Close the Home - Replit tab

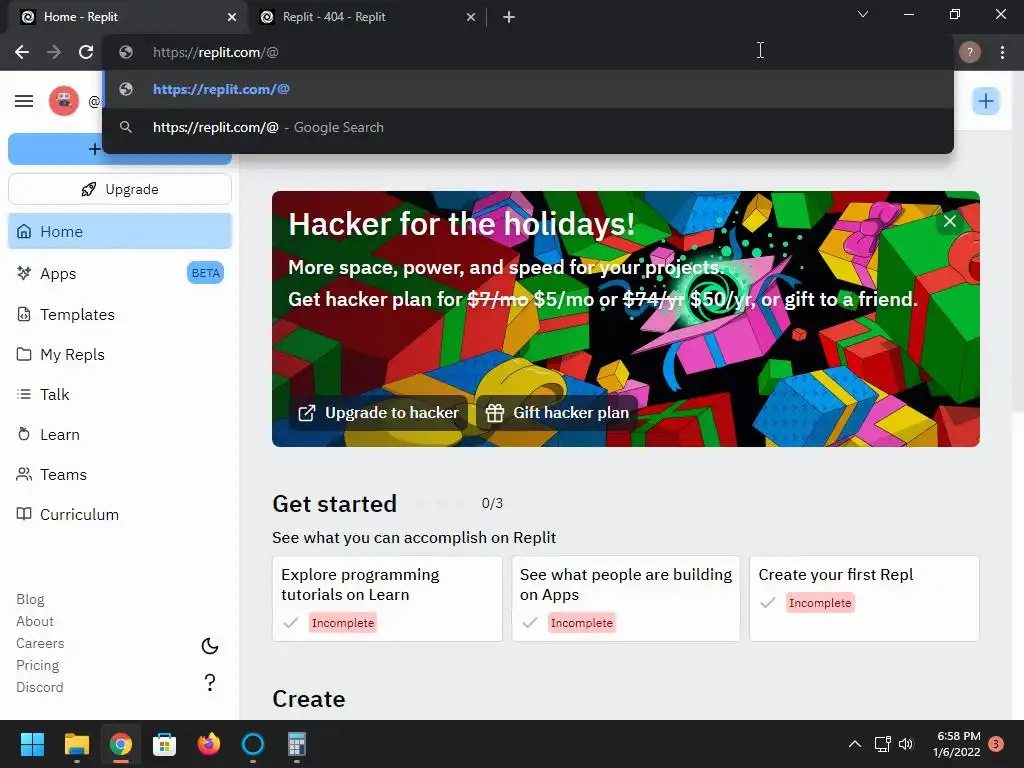[x=232, y=17]
